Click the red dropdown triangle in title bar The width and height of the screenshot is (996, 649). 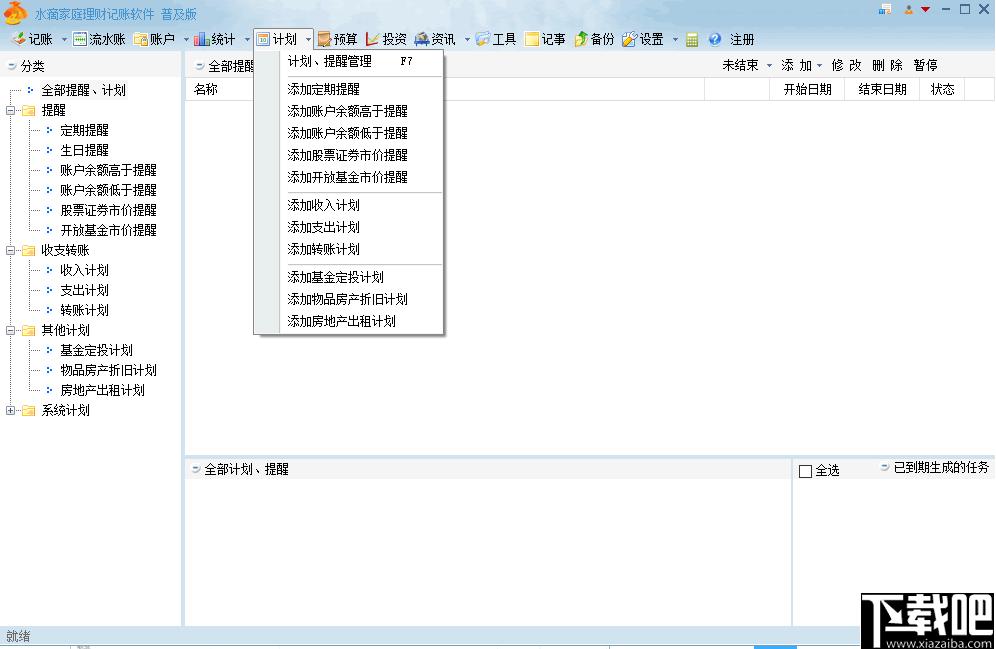coord(925,9)
